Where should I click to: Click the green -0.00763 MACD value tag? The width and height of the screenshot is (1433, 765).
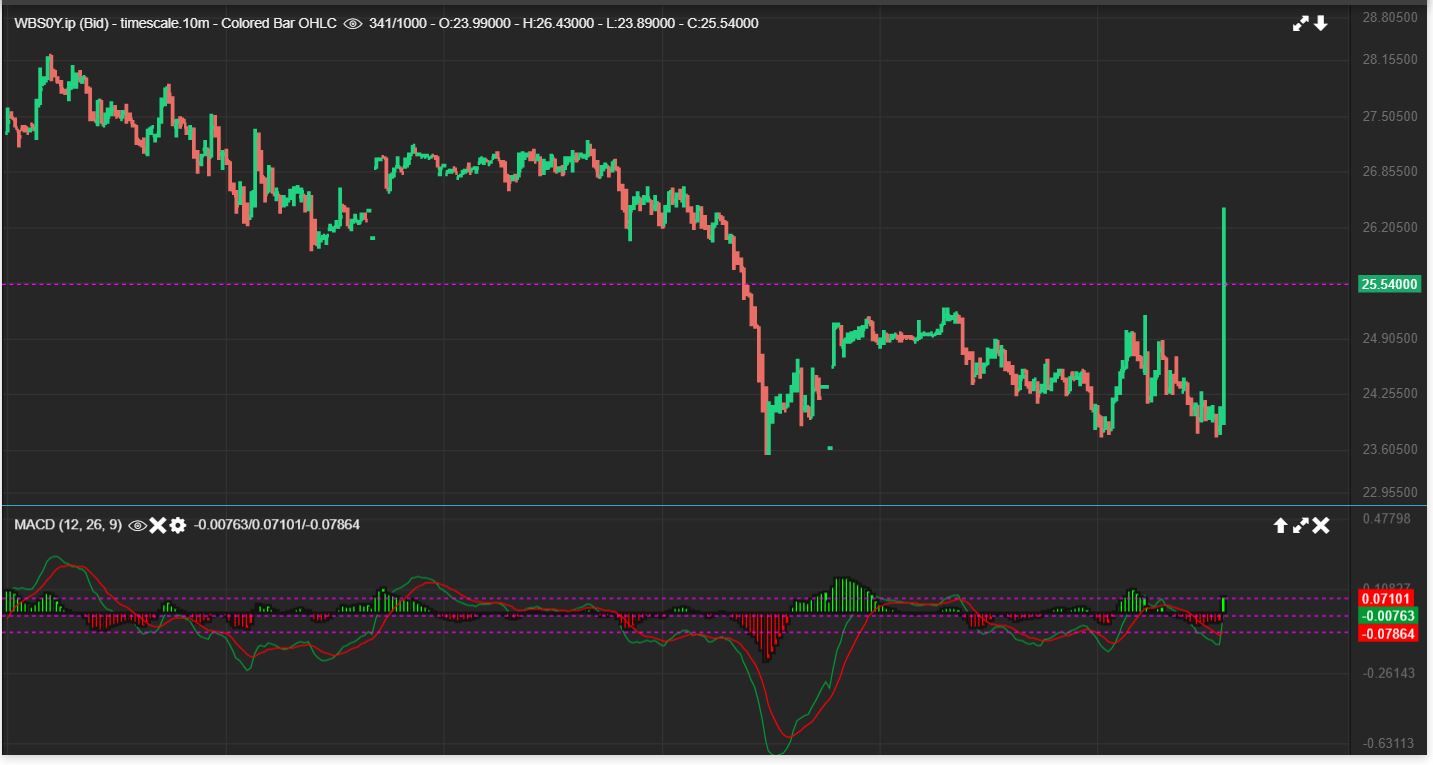[1389, 616]
